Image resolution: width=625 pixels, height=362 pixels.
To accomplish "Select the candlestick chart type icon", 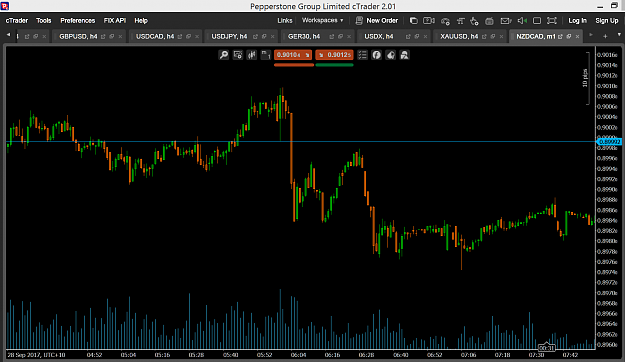I will pyautogui.click(x=252, y=55).
